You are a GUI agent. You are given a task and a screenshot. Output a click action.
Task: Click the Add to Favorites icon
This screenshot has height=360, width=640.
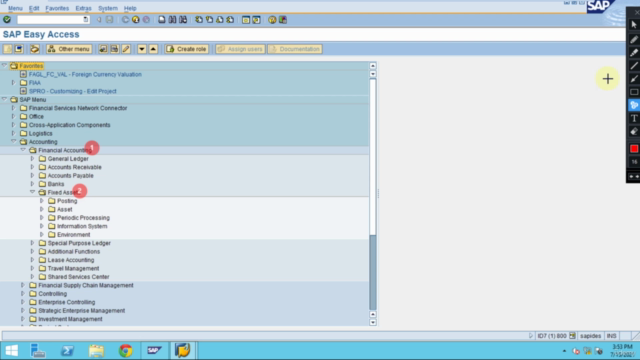tap(103, 49)
